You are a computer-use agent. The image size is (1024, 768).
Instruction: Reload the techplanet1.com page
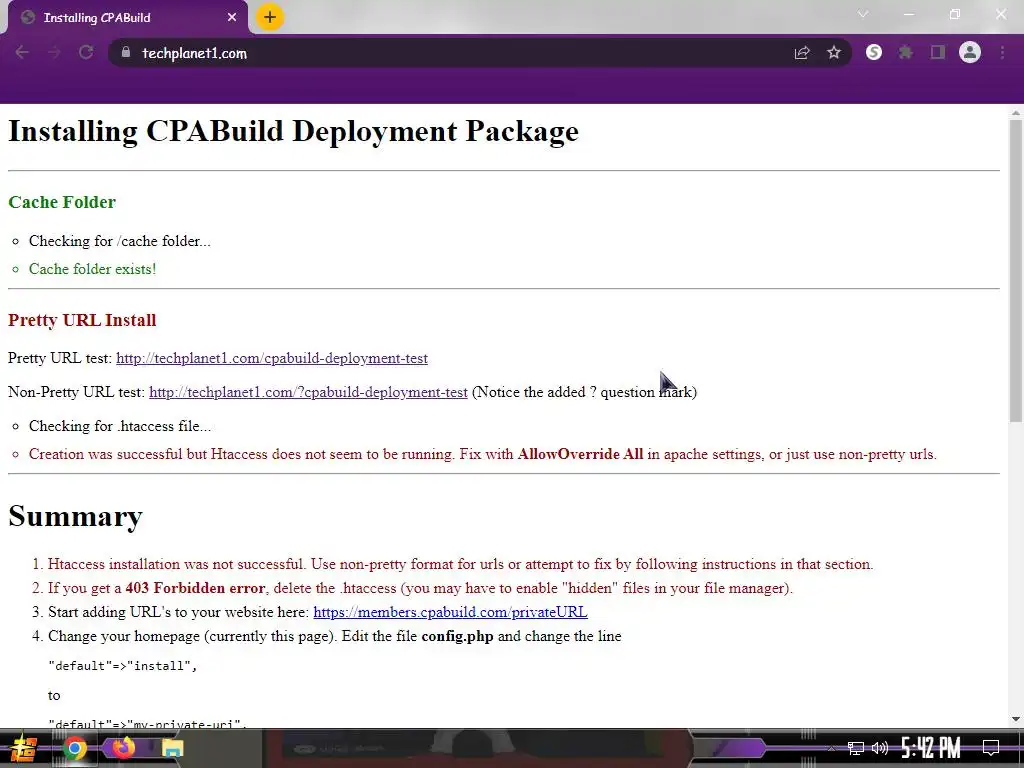point(86,53)
